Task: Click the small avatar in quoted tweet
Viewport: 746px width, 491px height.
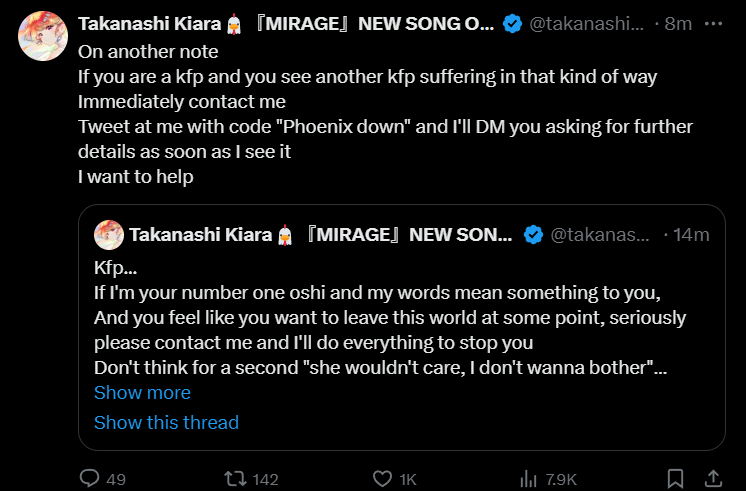Action: (108, 235)
